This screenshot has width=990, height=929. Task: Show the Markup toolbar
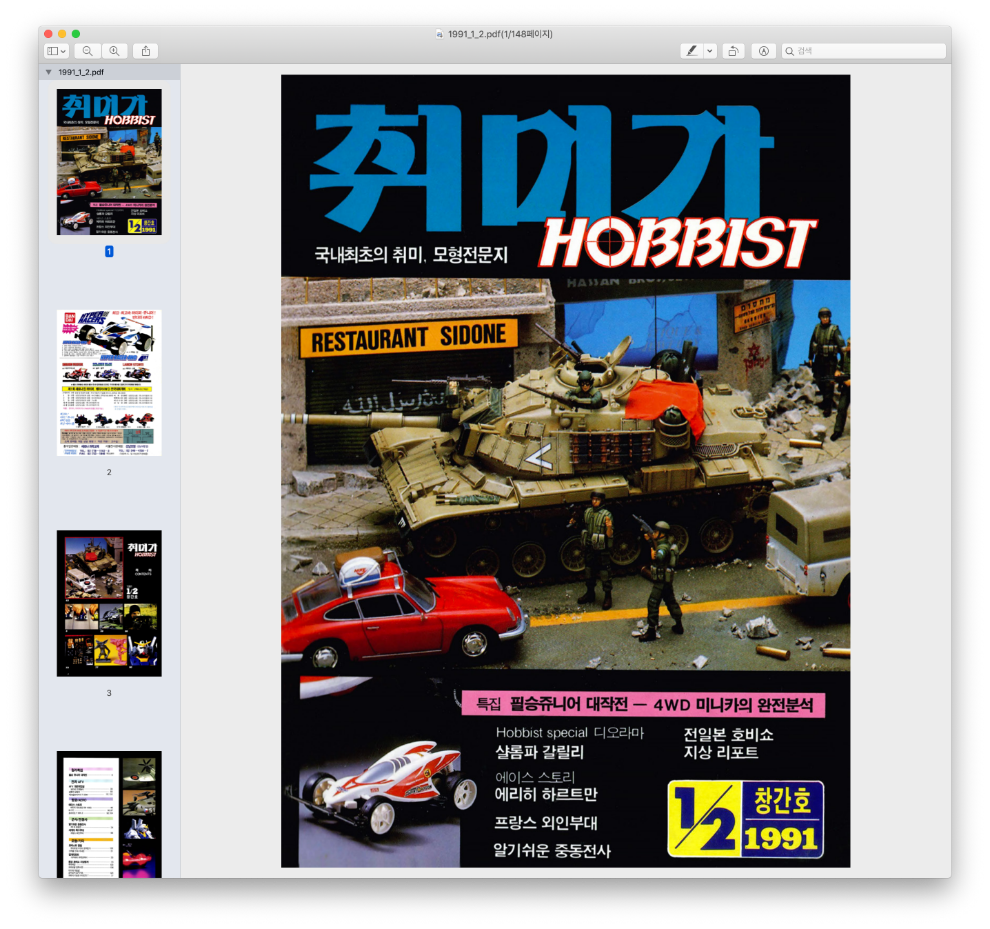coord(763,51)
